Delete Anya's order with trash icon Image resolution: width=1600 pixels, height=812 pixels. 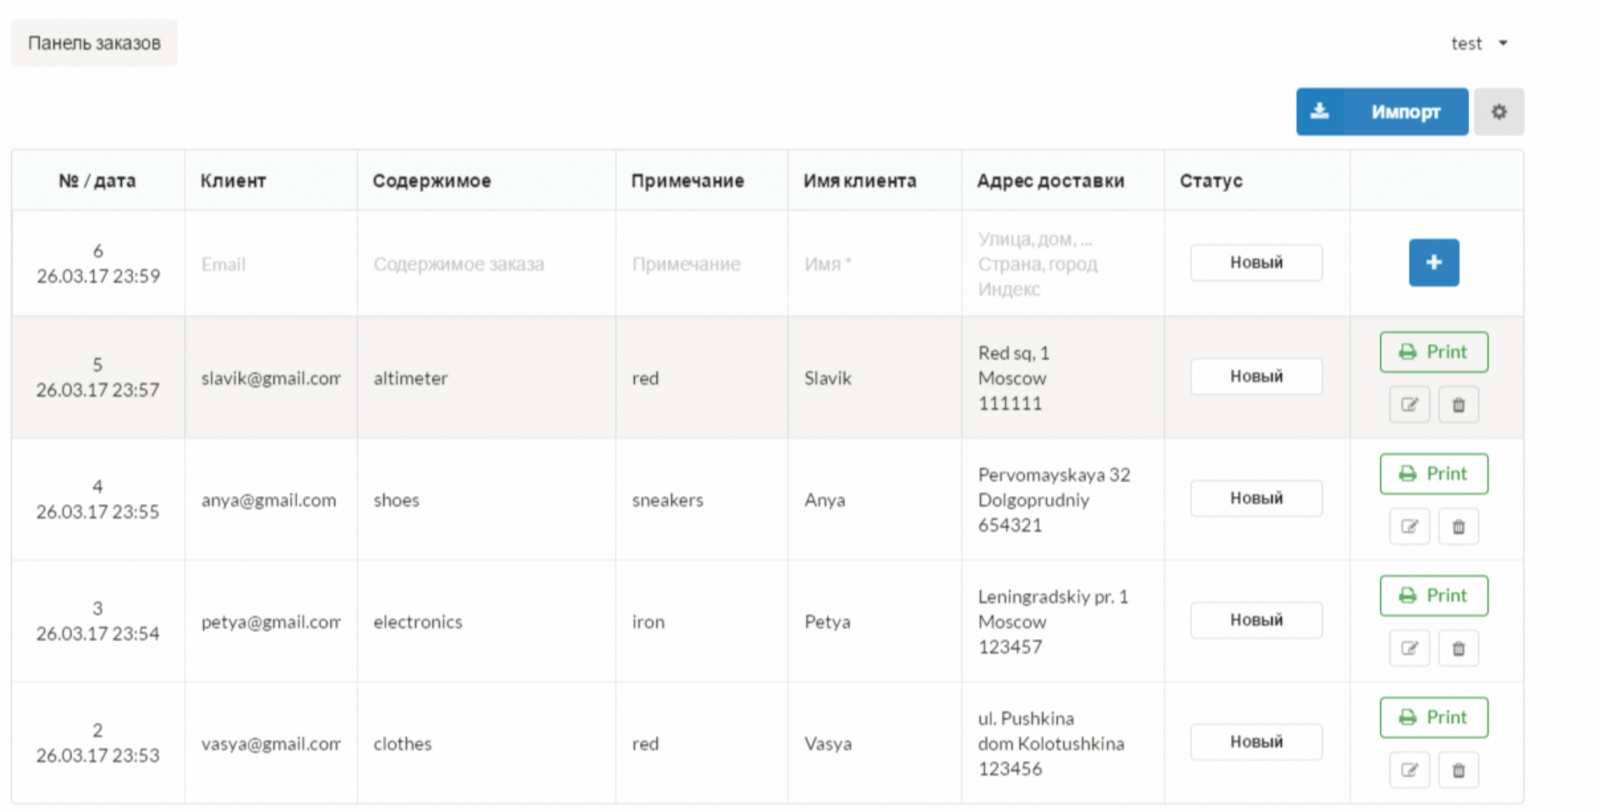click(x=1458, y=527)
